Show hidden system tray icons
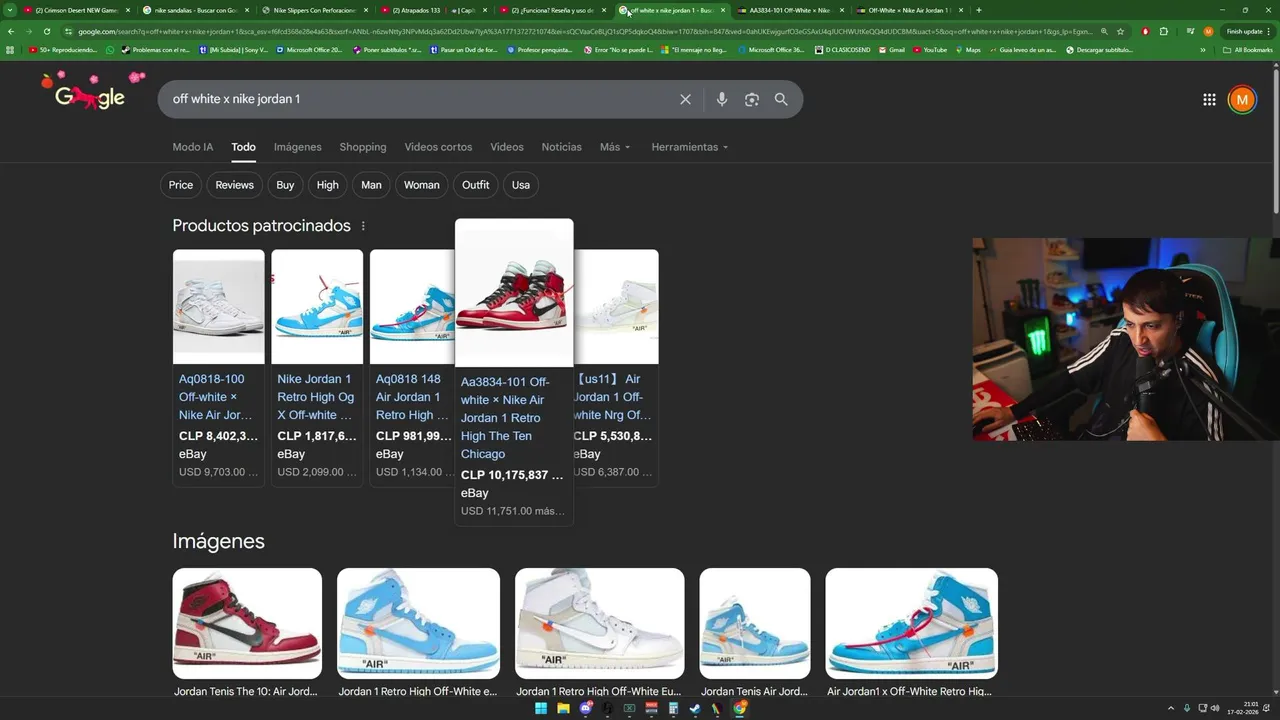Image resolution: width=1280 pixels, height=720 pixels. pyautogui.click(x=1172, y=709)
